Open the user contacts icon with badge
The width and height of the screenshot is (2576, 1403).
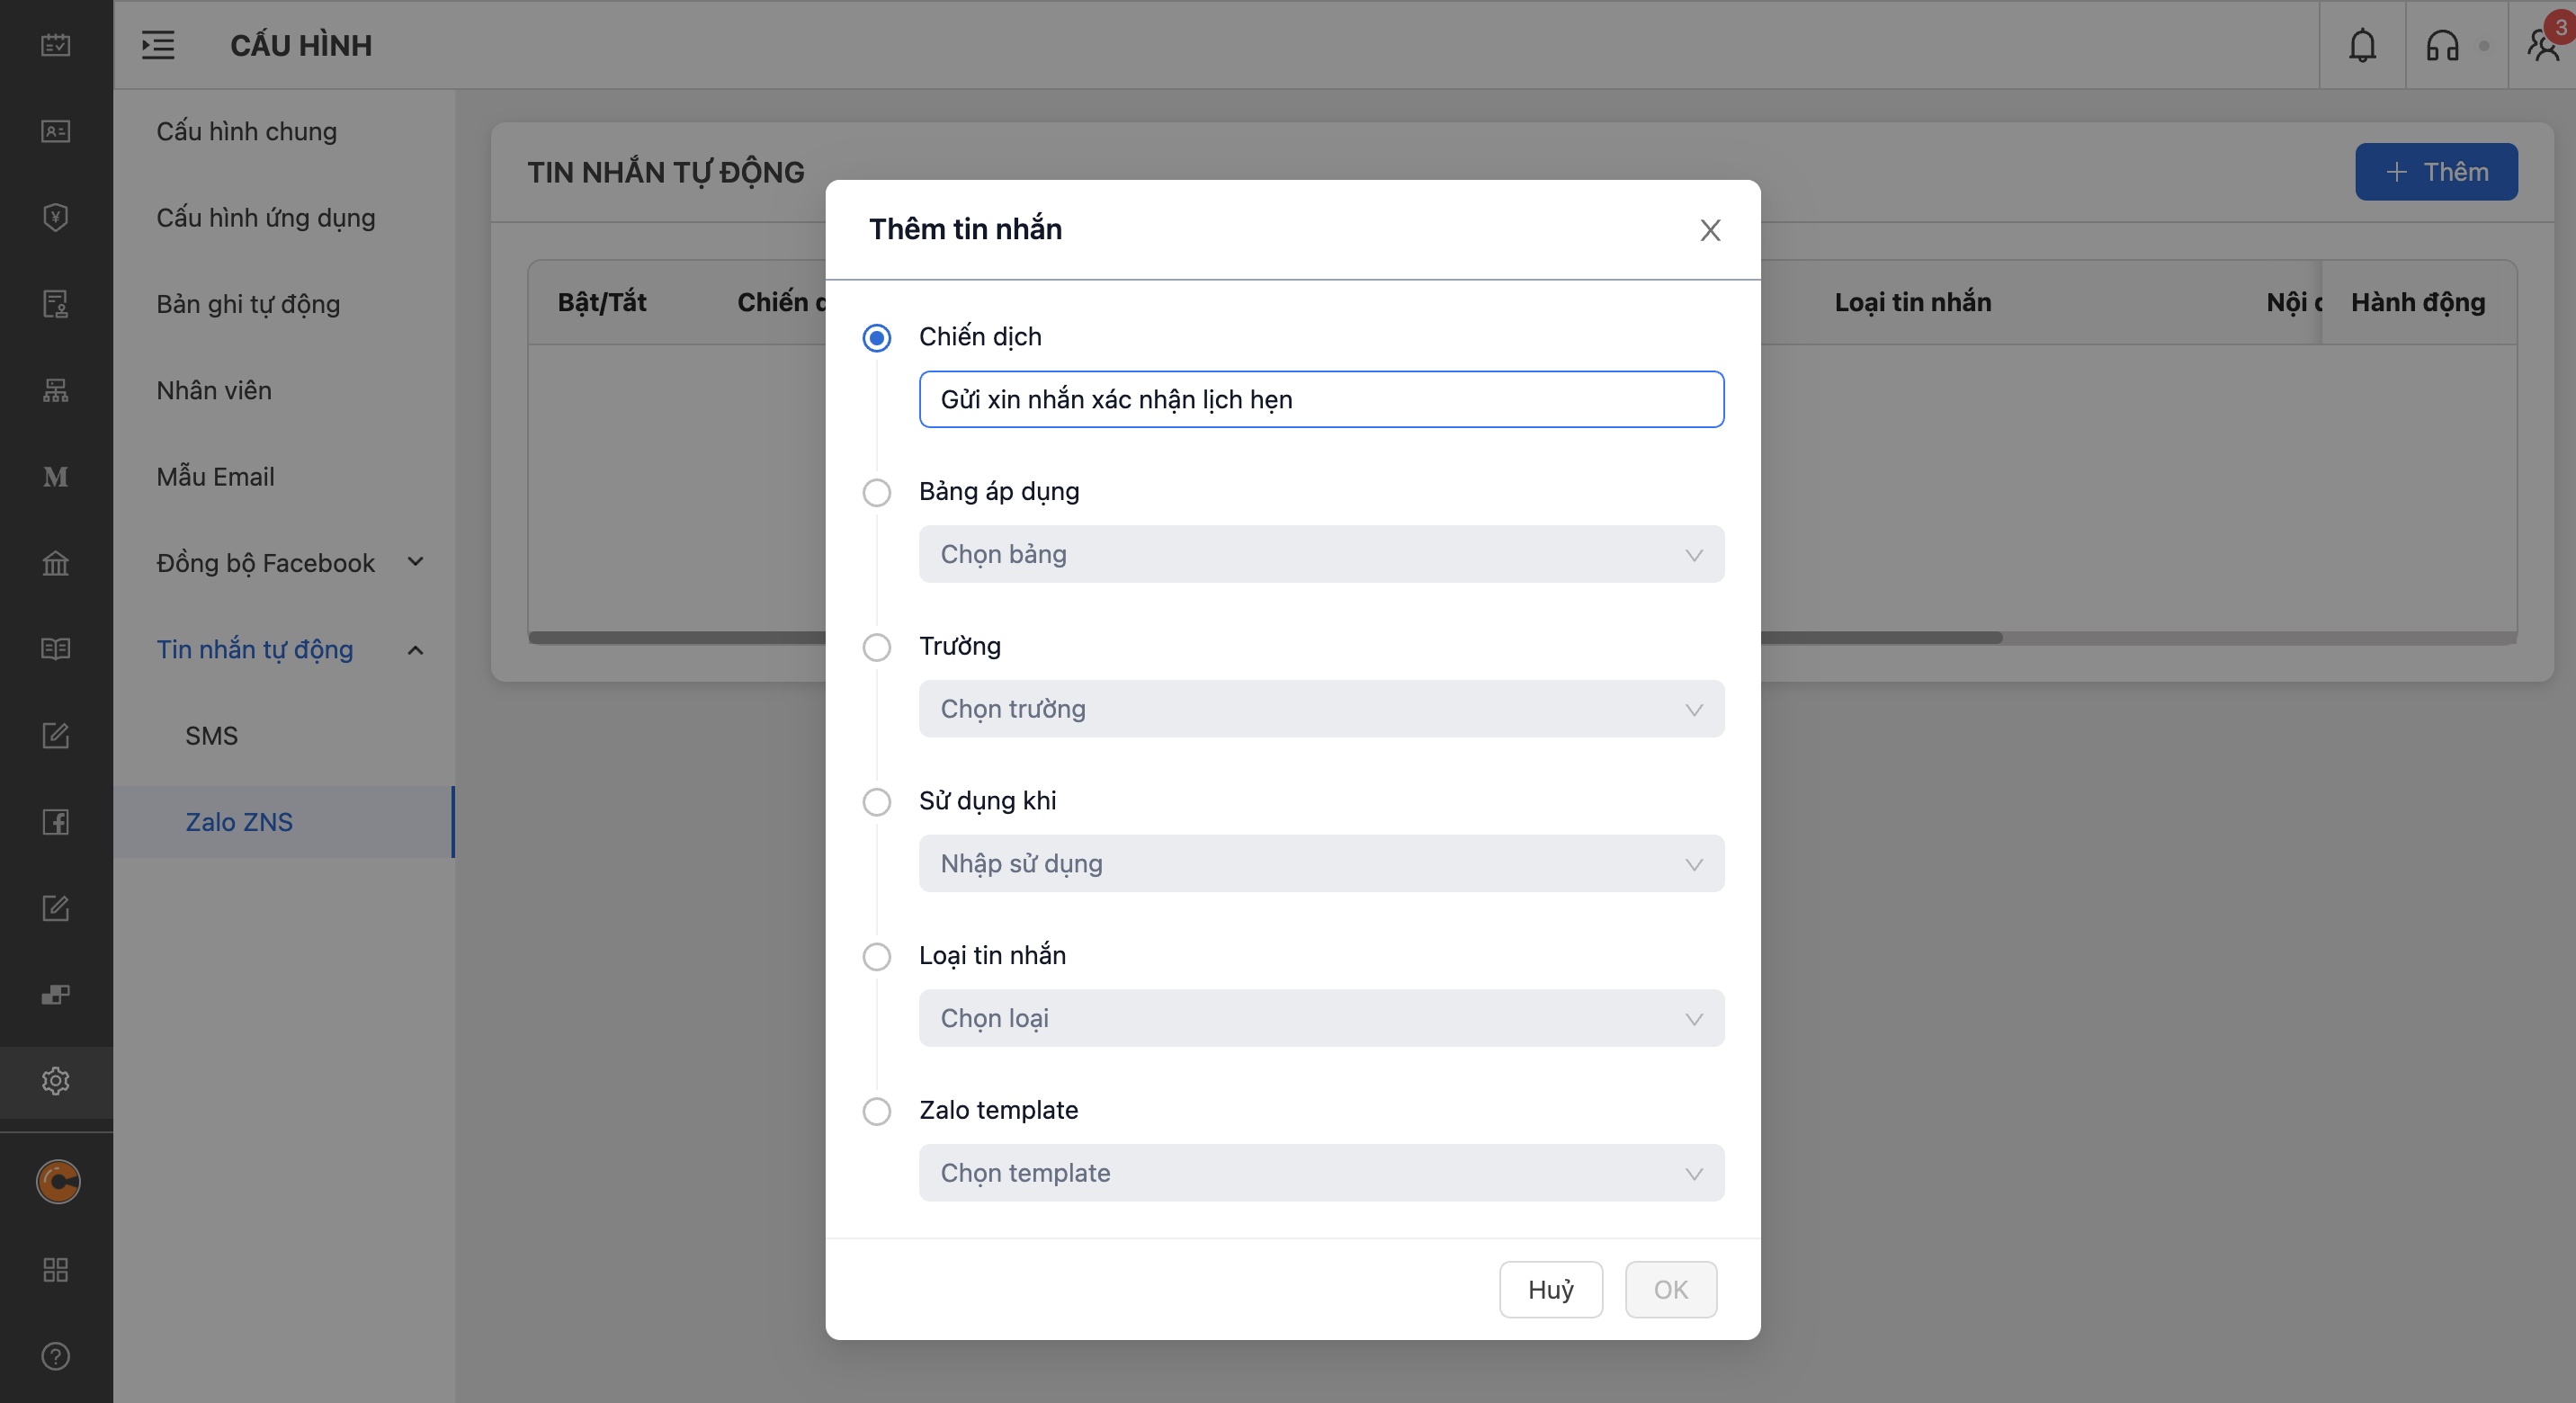click(2543, 45)
